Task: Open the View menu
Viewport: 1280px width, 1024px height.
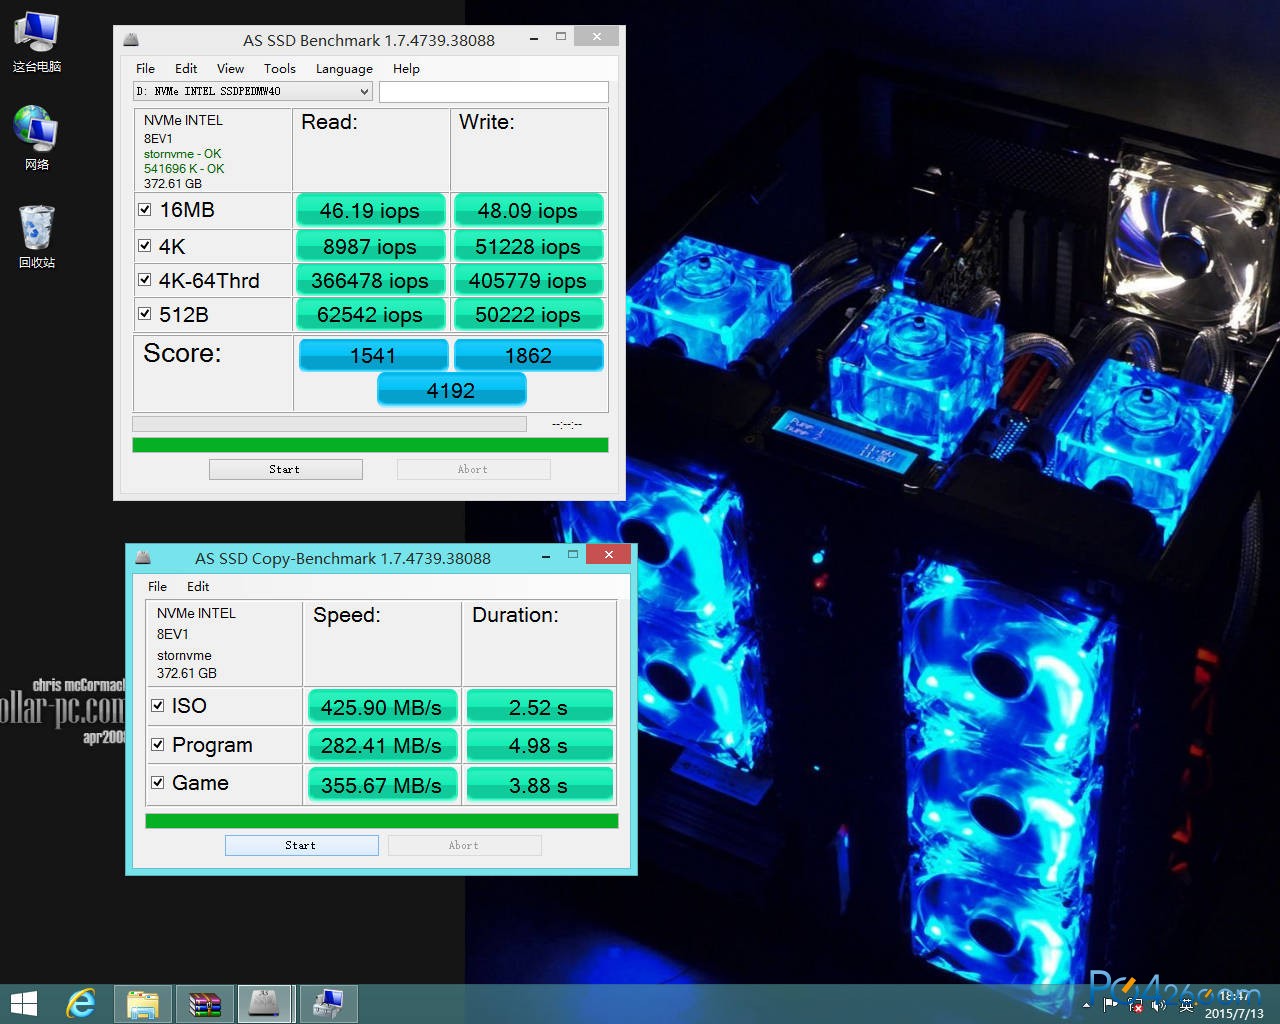Action: 230,68
